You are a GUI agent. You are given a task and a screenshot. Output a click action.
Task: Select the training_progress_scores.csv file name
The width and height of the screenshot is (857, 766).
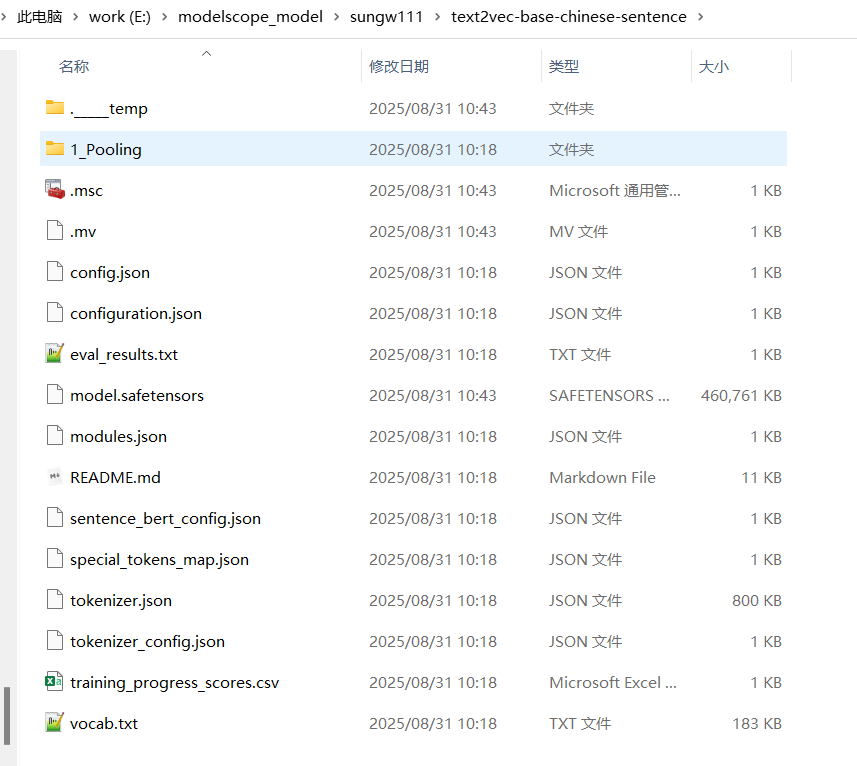(174, 682)
